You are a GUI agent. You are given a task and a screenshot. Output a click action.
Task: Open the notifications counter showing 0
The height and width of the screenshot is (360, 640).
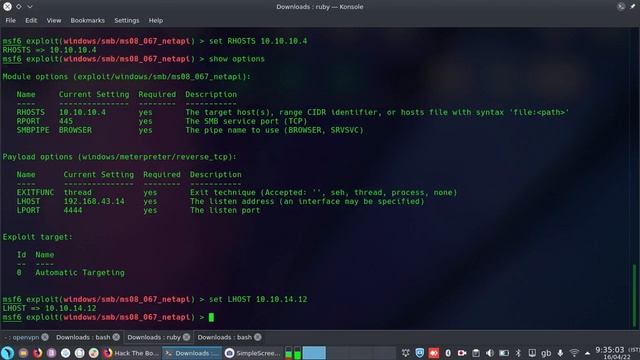pyautogui.click(x=448, y=353)
